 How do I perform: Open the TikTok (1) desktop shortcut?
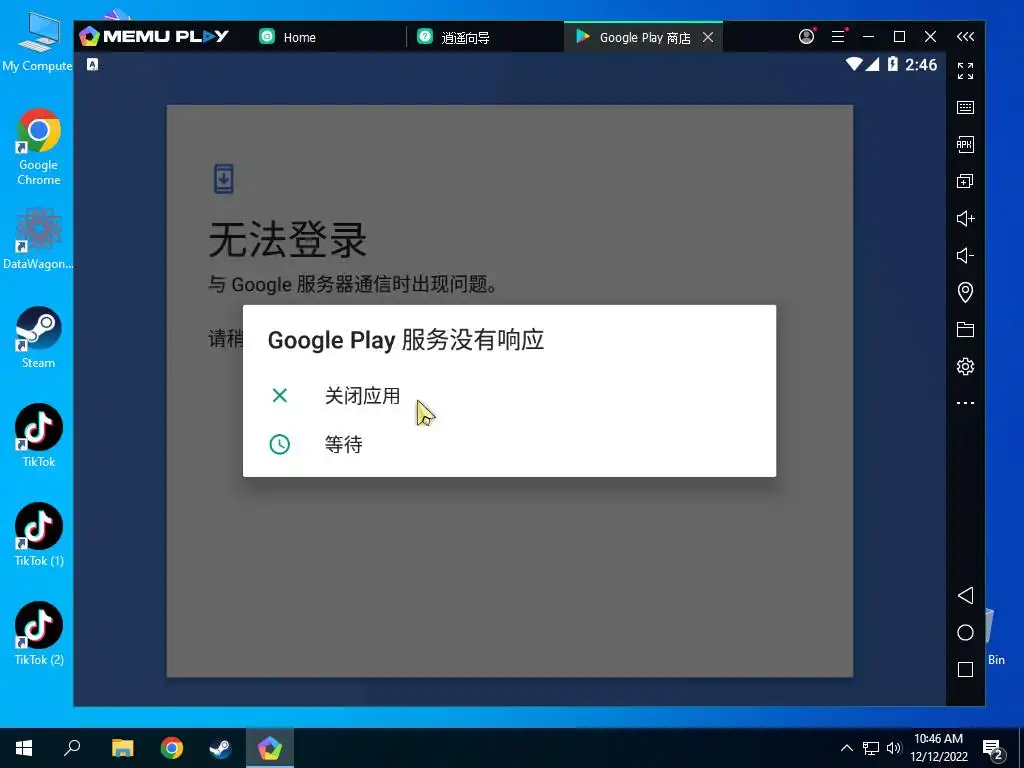(39, 536)
